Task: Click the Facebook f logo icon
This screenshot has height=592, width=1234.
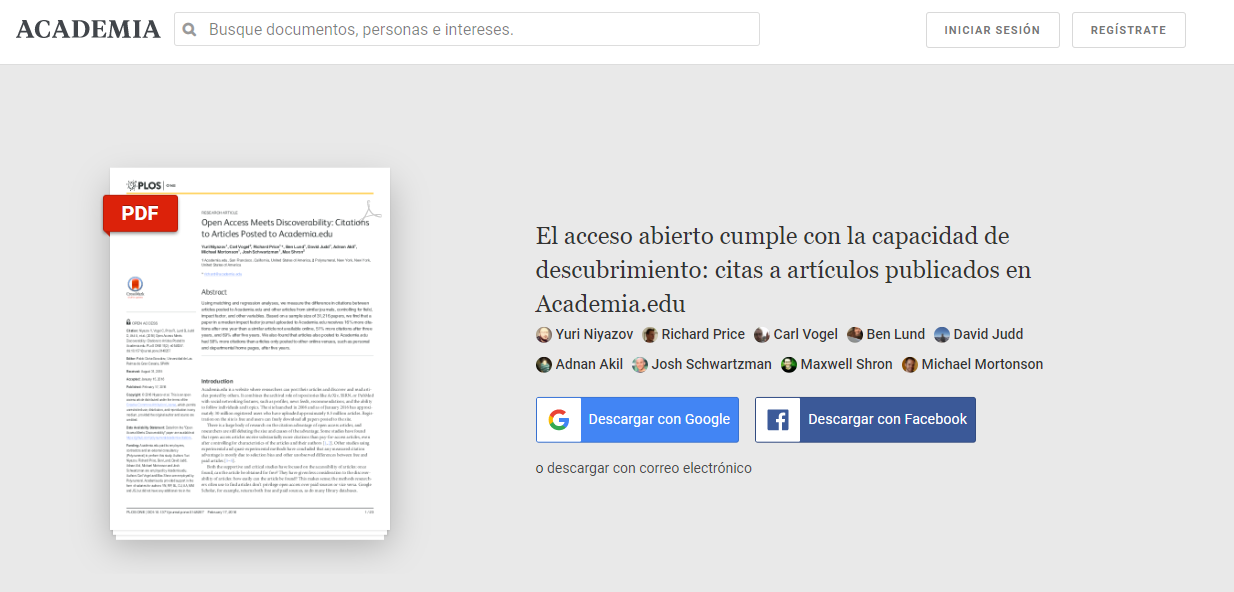Action: (778, 420)
